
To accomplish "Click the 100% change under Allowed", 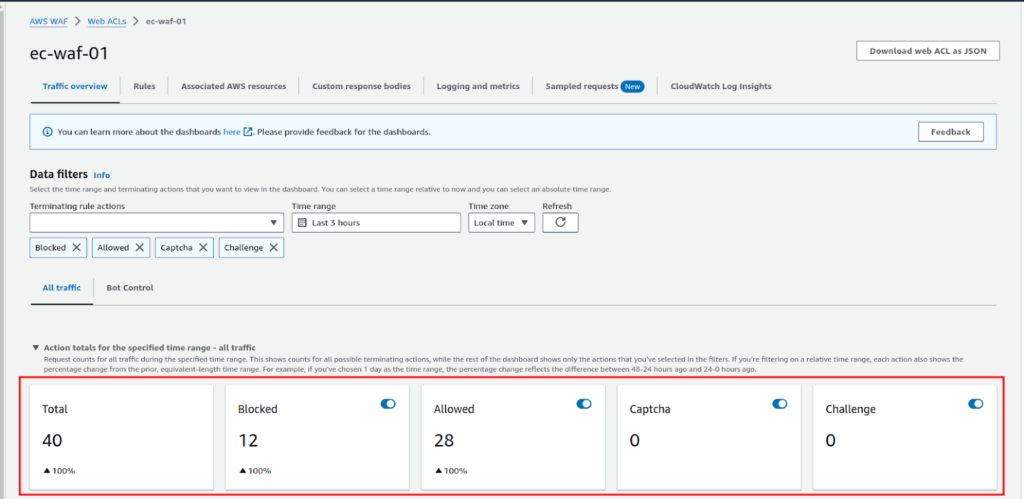I will [451, 471].
